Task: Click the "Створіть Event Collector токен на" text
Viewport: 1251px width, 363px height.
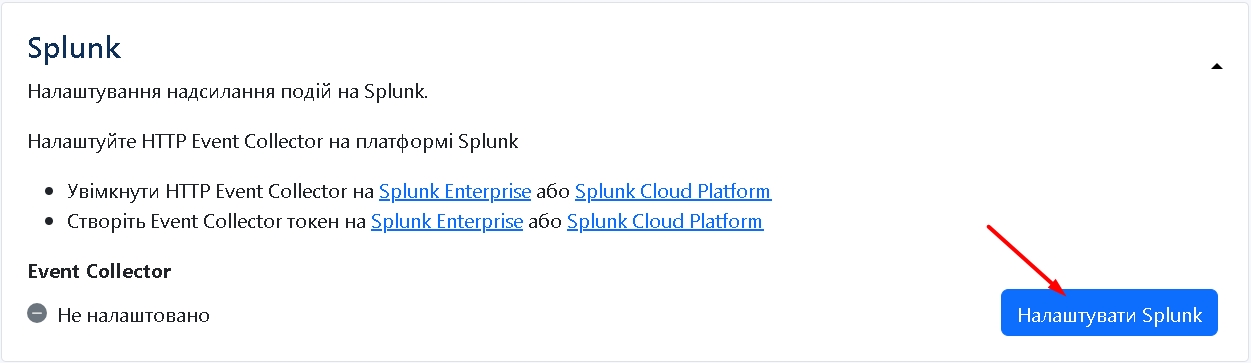Action: coord(216,221)
